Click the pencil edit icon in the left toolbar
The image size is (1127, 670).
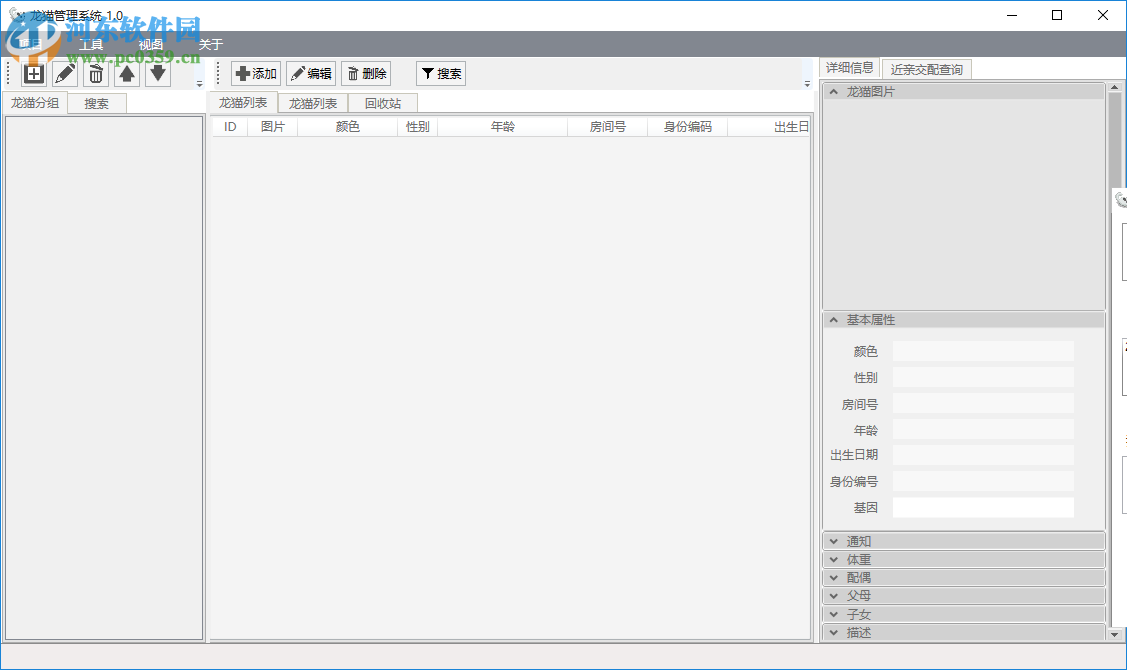[63, 73]
